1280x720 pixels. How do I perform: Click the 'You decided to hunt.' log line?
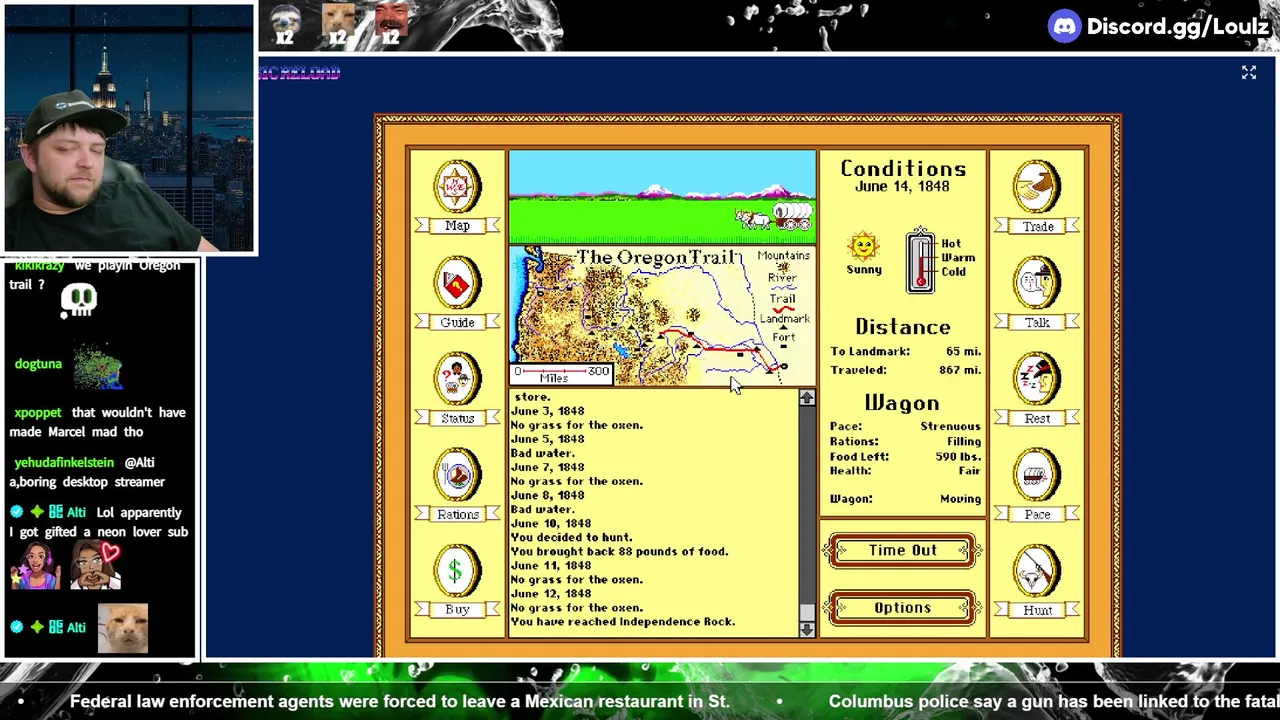point(571,538)
